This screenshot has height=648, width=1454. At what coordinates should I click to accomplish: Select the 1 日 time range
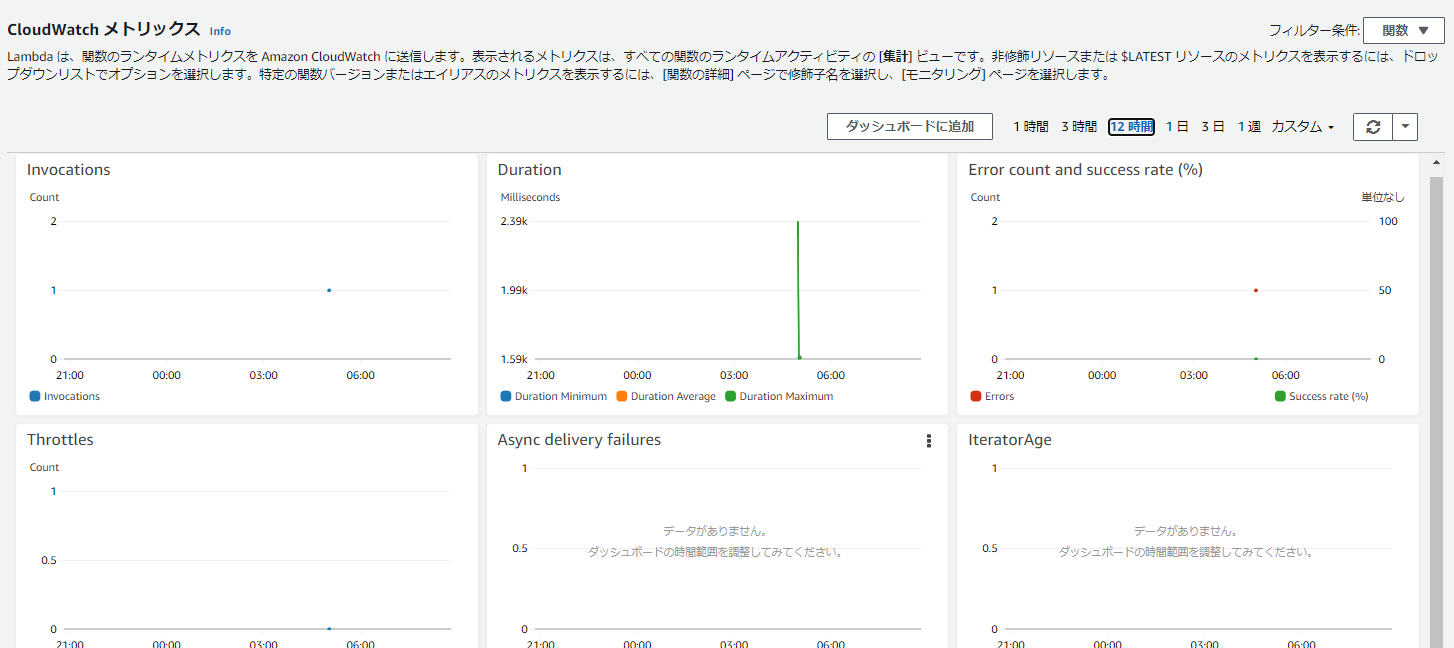coord(1177,127)
